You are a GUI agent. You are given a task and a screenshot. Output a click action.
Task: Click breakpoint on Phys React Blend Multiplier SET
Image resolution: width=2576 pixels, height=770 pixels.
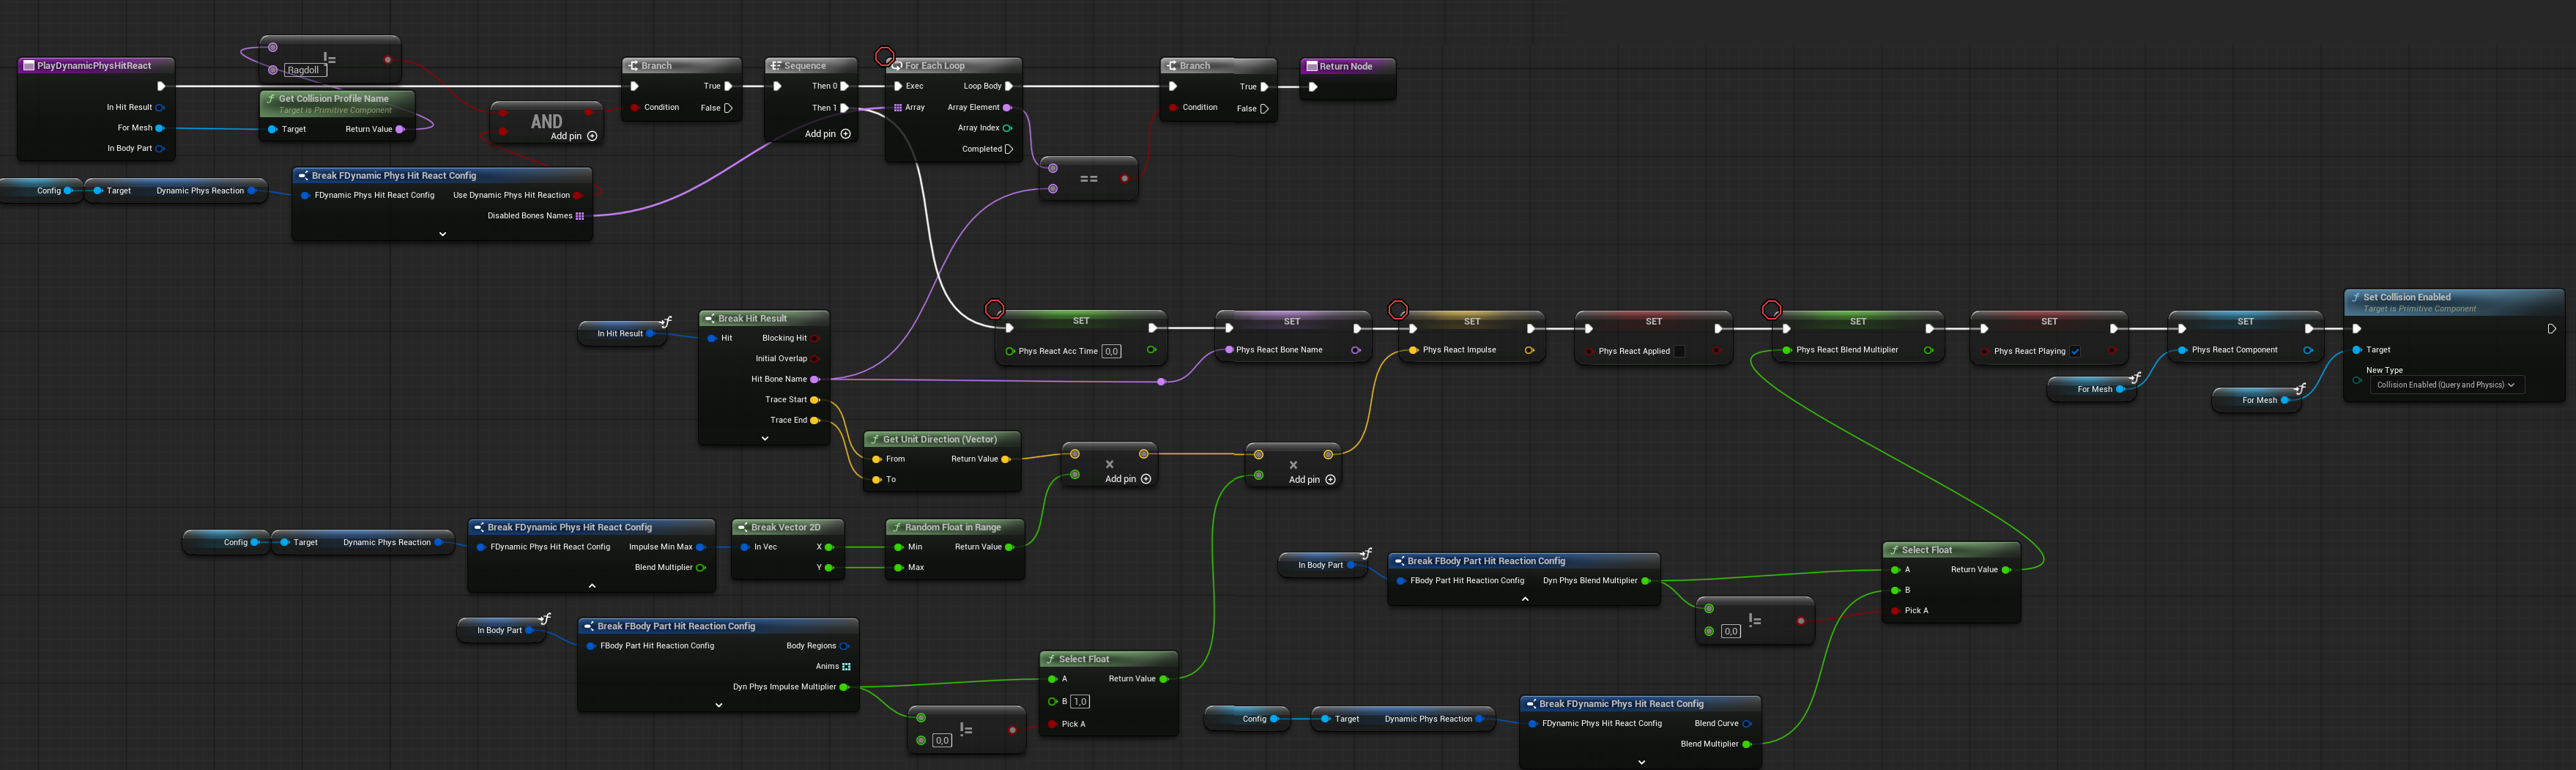click(1771, 309)
